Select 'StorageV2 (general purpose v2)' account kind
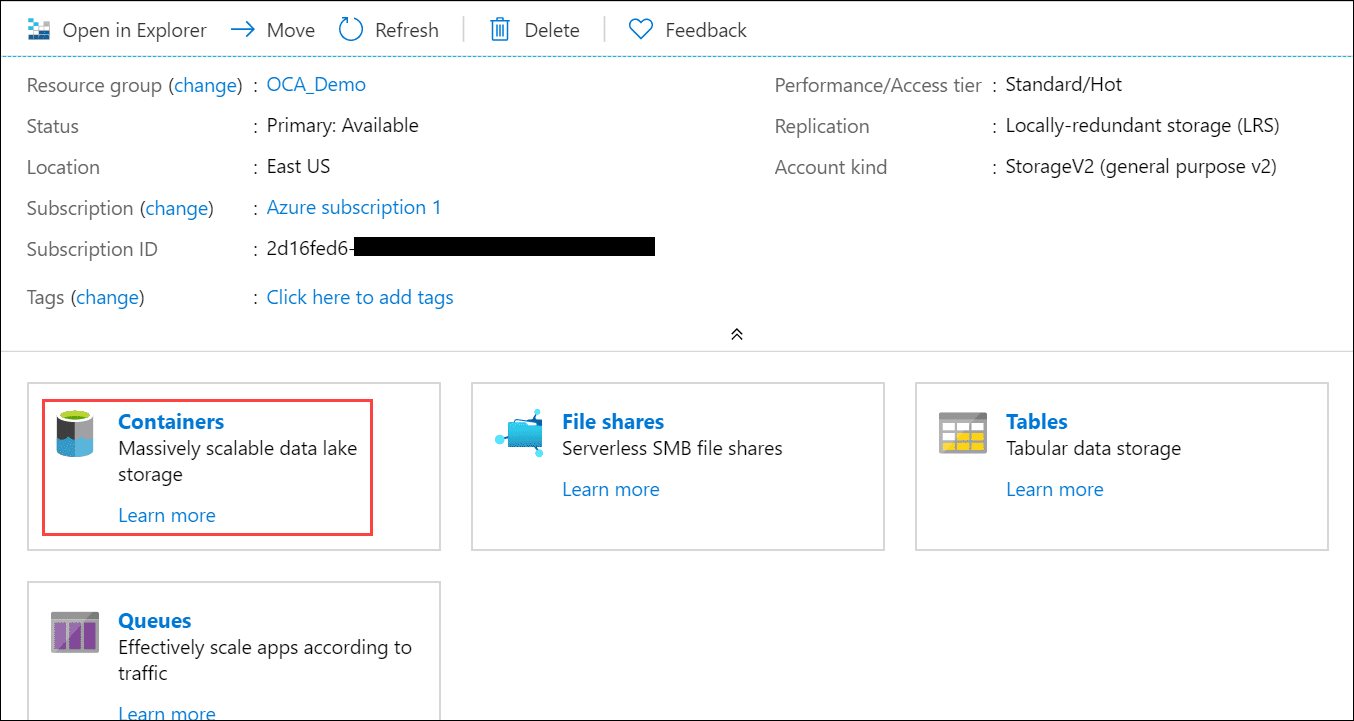 [x=1141, y=167]
